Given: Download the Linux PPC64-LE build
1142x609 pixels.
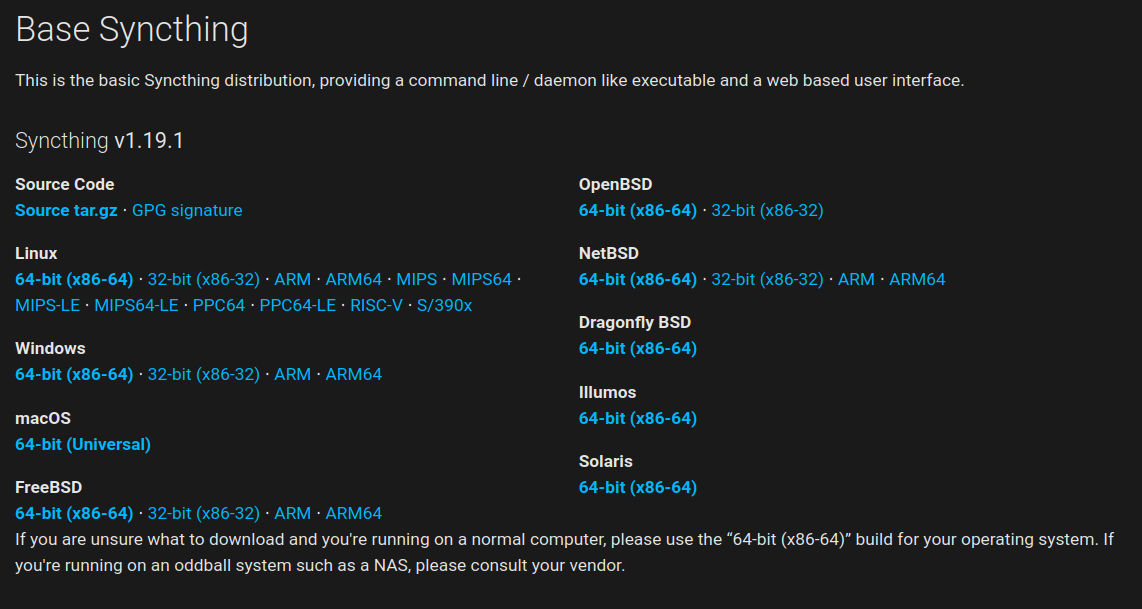Looking at the screenshot, I should click(298, 305).
